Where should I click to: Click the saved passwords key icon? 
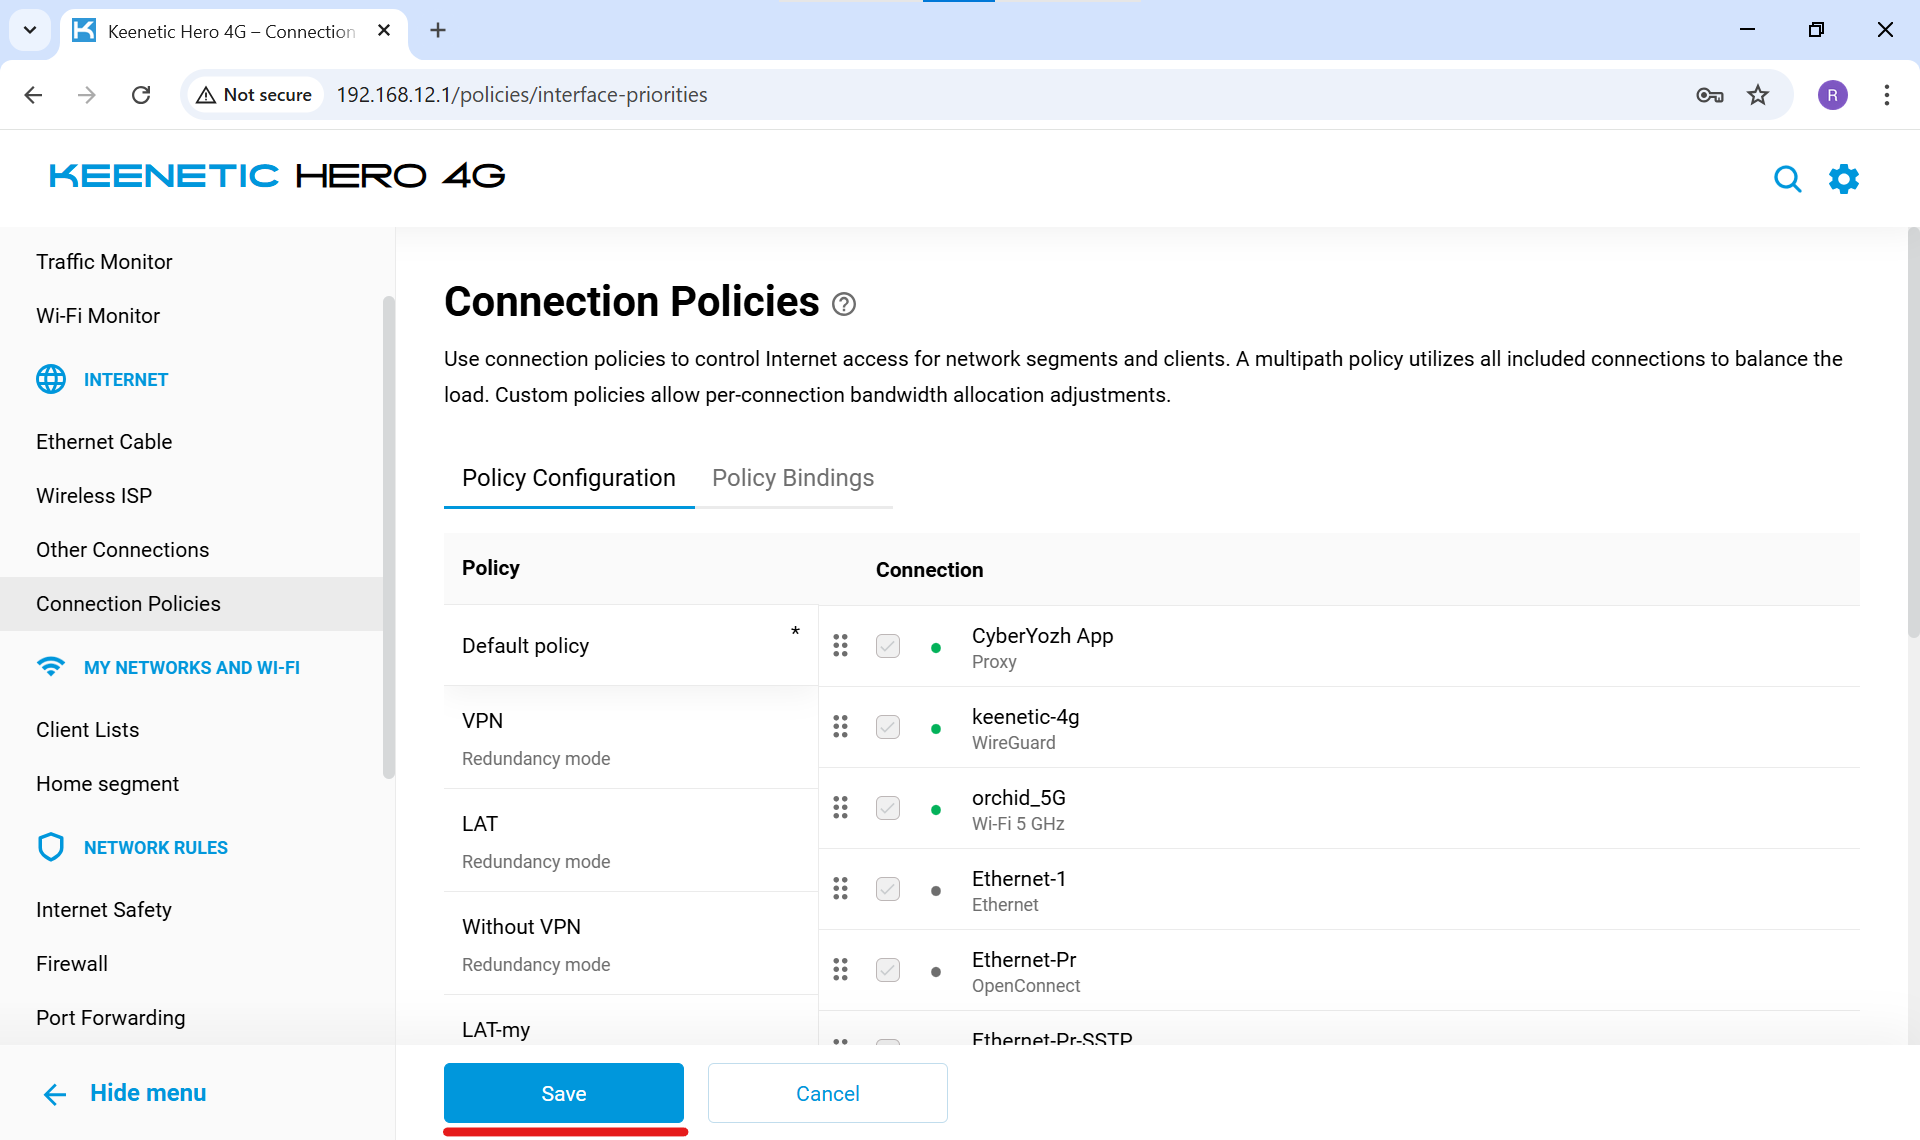pyautogui.click(x=1709, y=95)
